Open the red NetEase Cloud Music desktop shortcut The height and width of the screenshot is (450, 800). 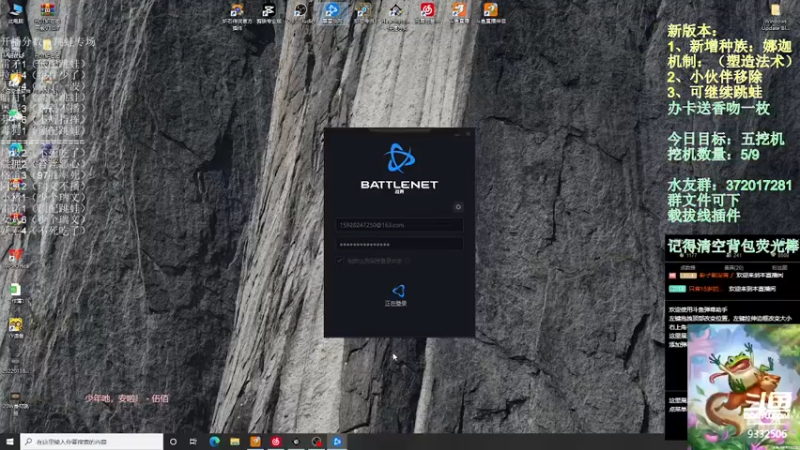click(x=427, y=13)
